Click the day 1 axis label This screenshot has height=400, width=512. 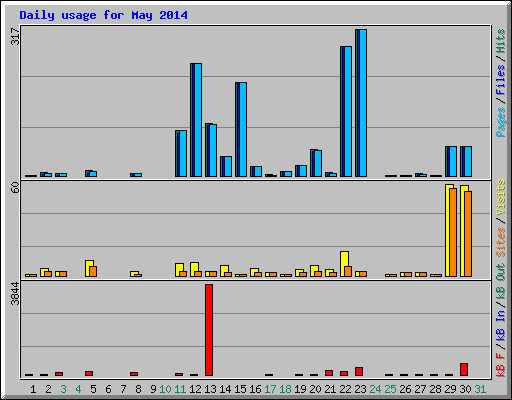pos(33,389)
